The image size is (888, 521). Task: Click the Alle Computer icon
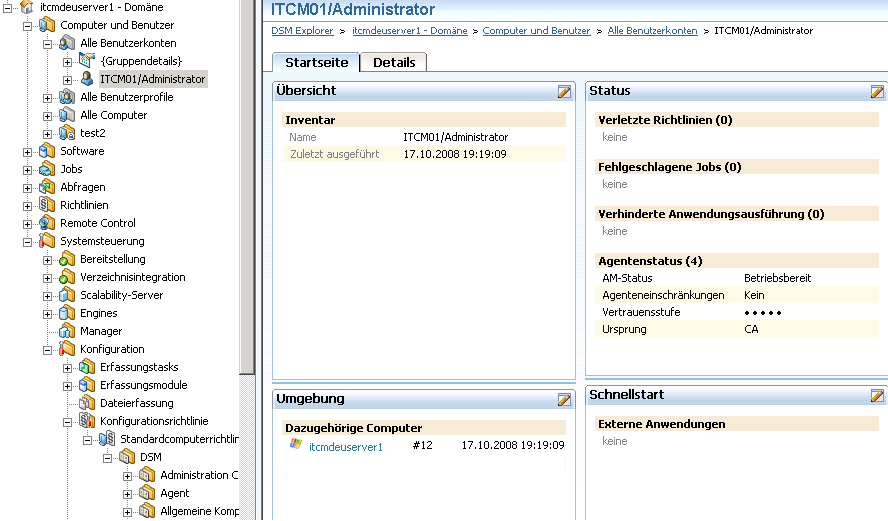click(x=67, y=115)
